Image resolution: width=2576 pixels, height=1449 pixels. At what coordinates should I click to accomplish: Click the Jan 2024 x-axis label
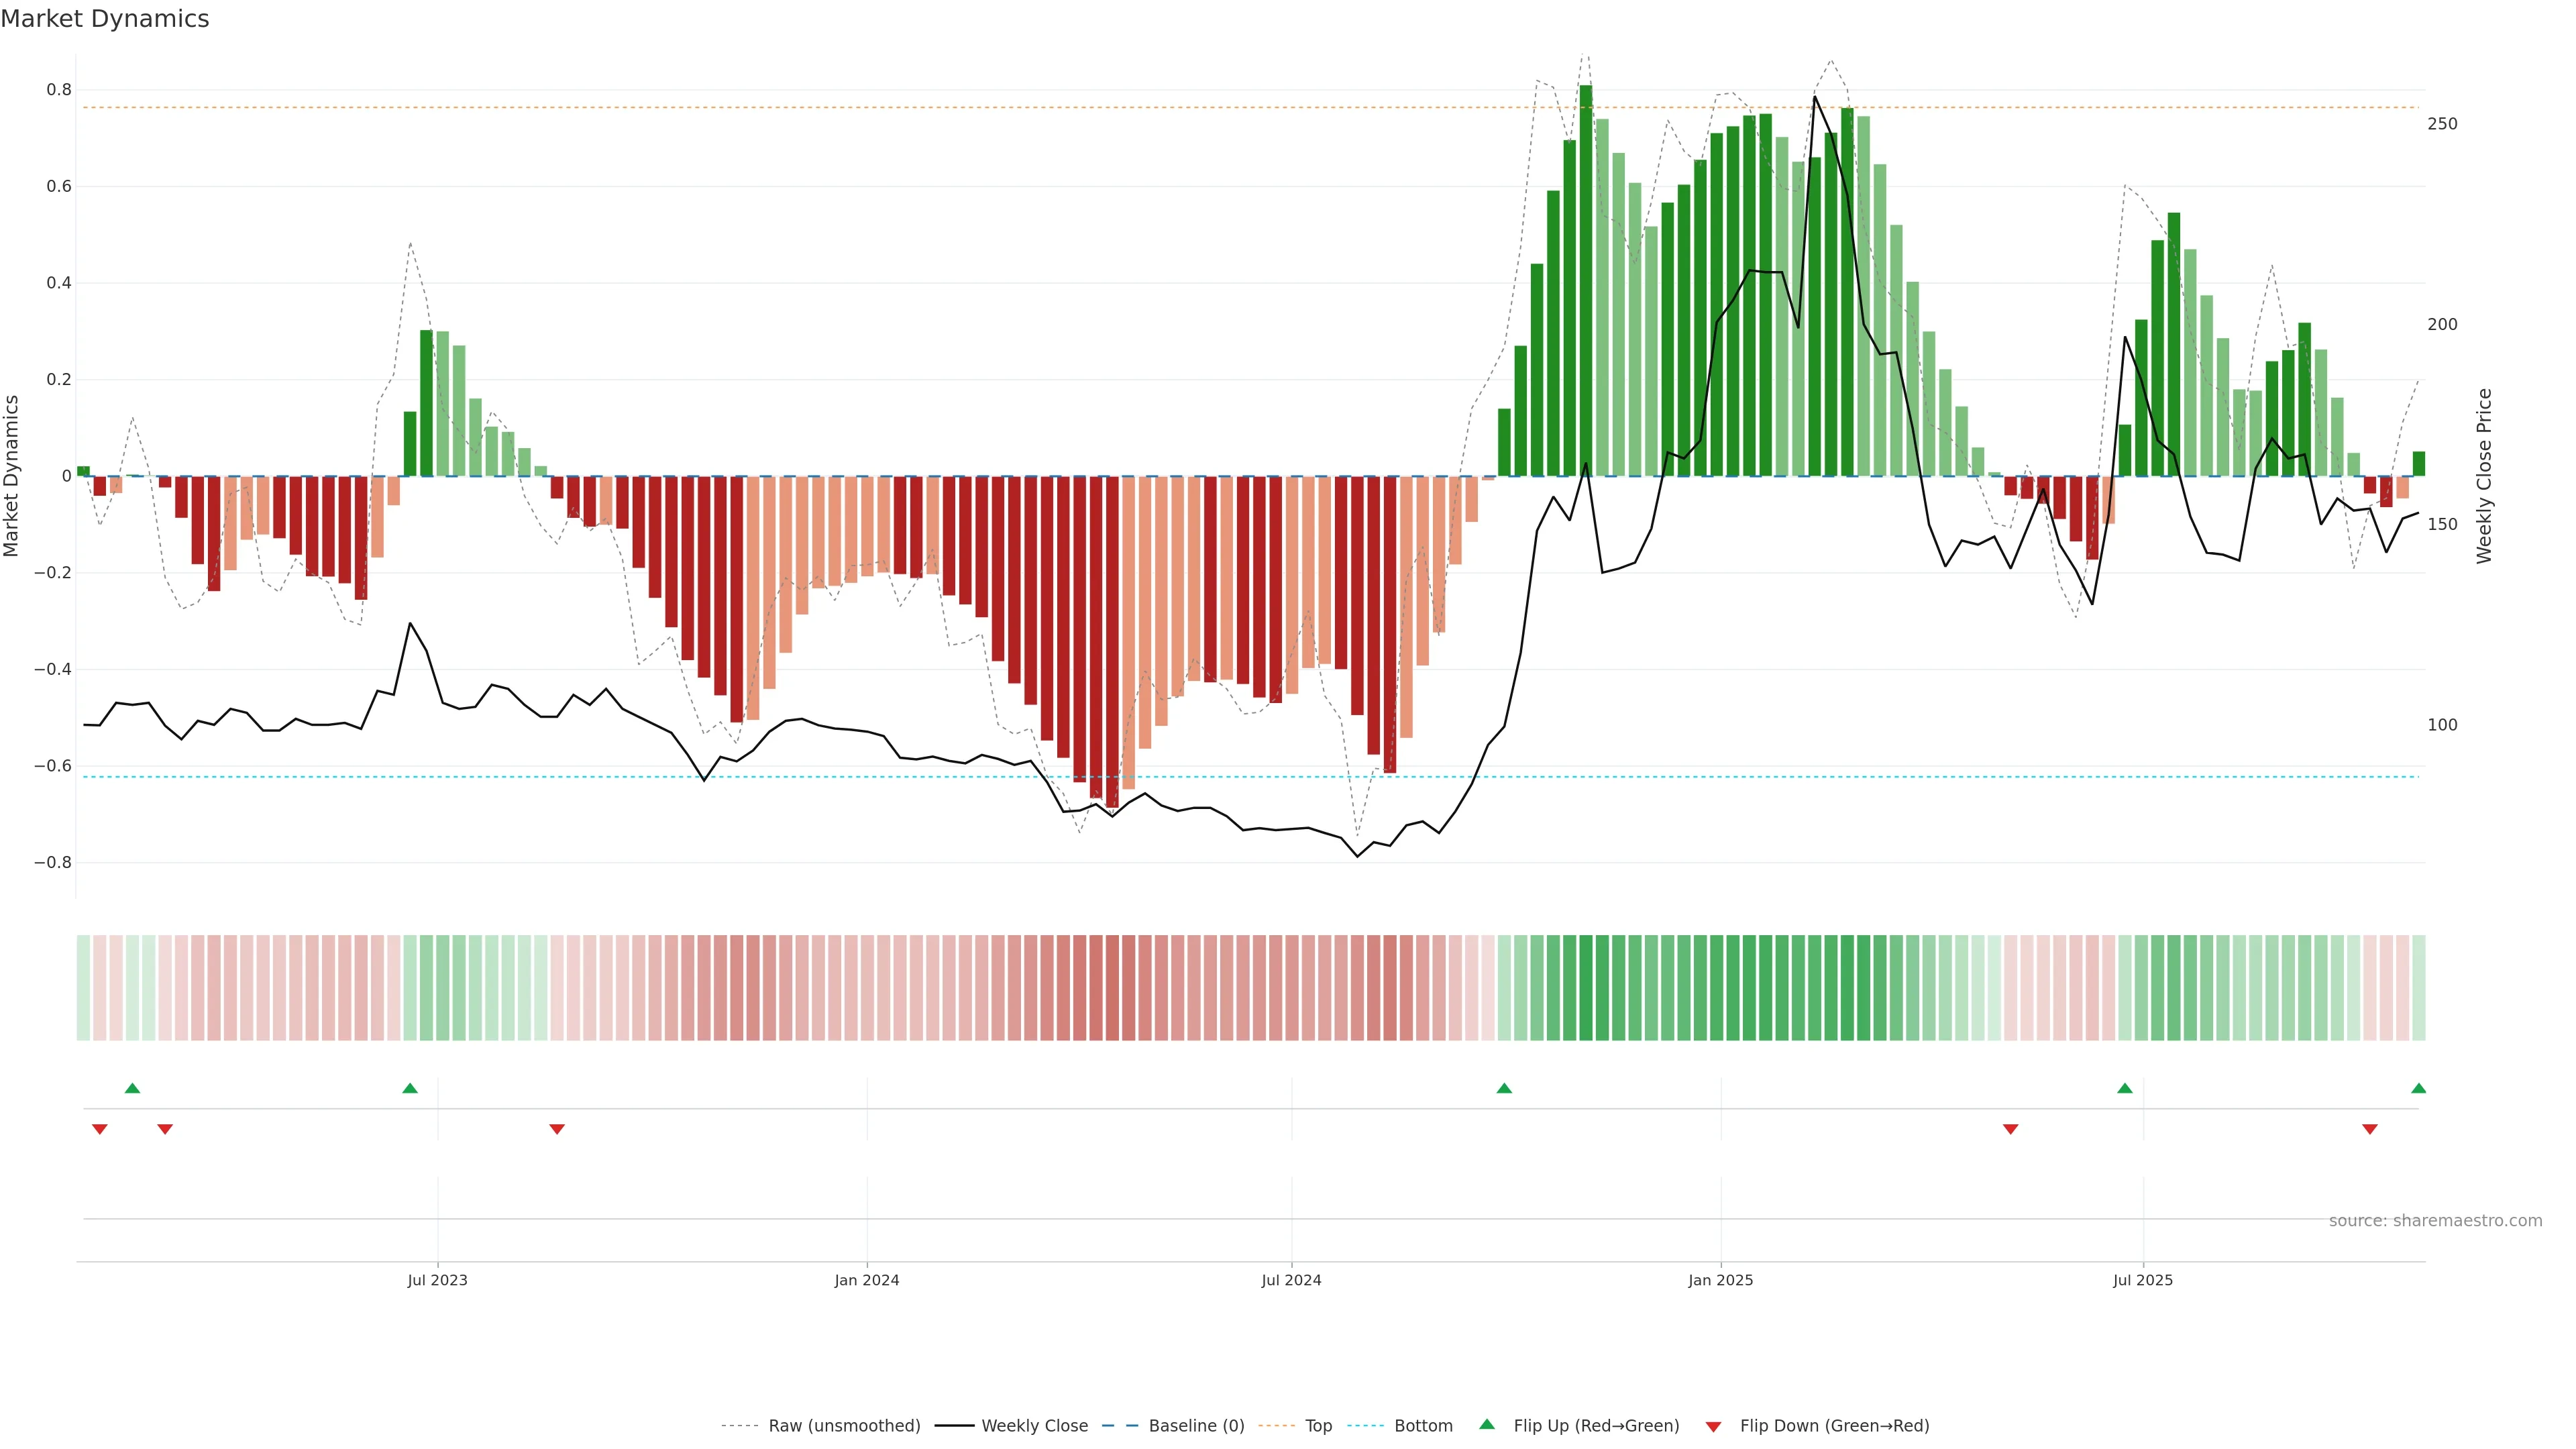(x=867, y=1280)
